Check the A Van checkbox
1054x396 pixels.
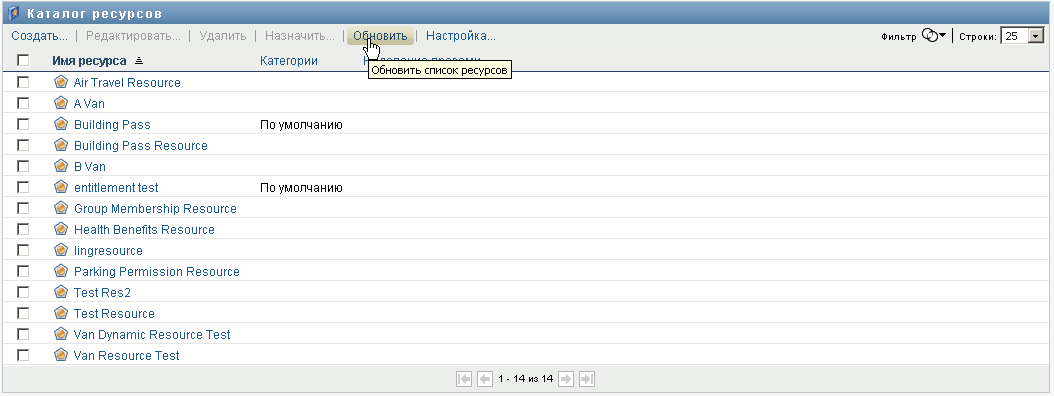pyautogui.click(x=24, y=103)
